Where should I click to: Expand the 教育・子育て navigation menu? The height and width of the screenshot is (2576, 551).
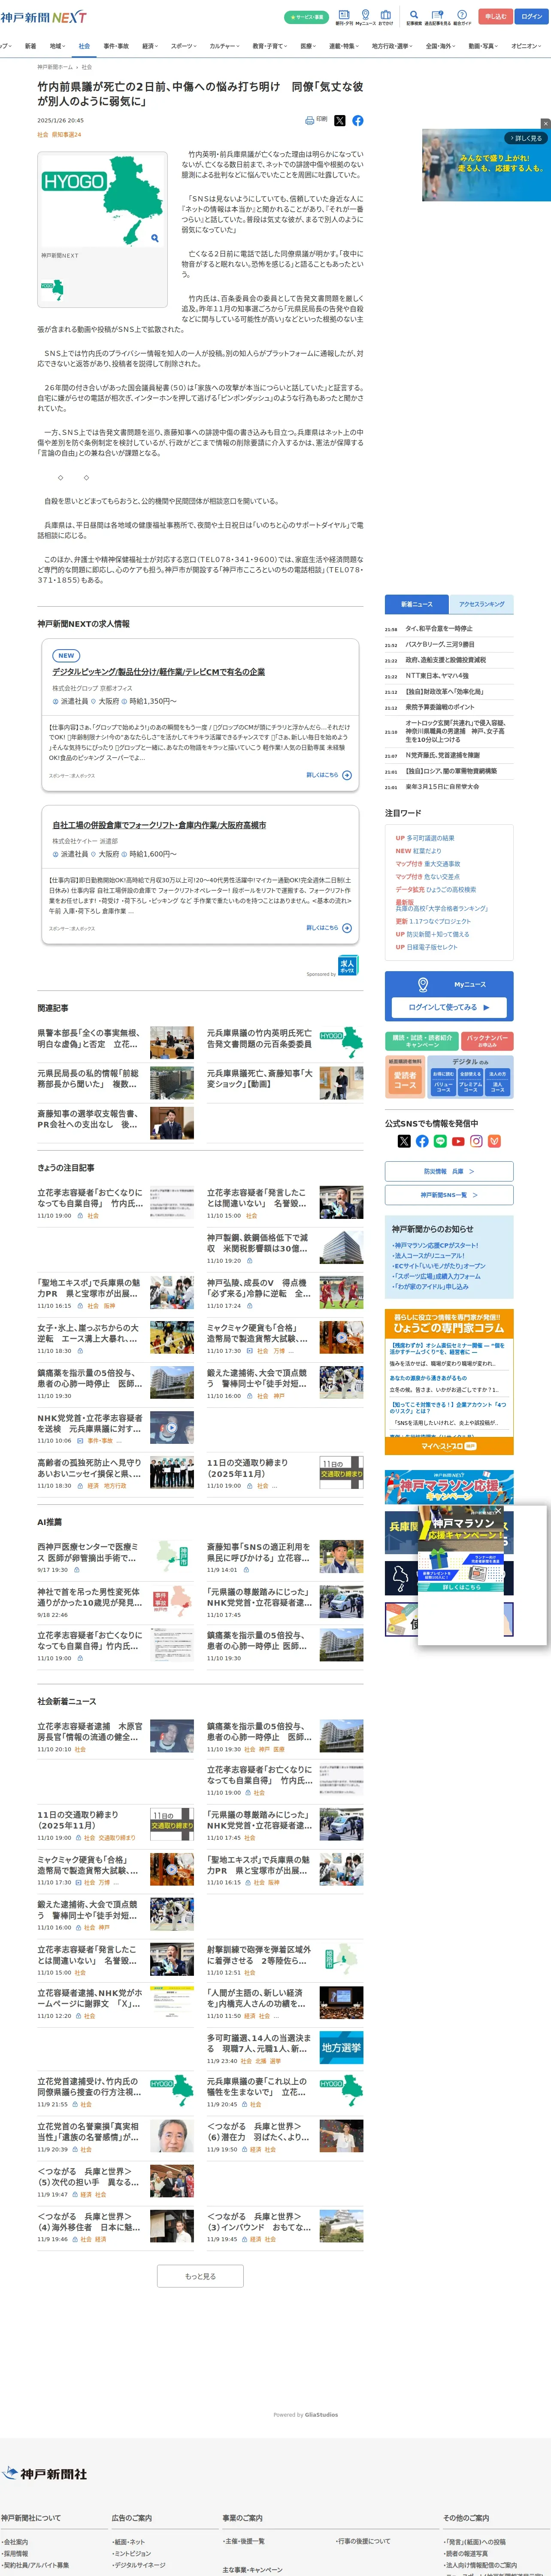270,46
